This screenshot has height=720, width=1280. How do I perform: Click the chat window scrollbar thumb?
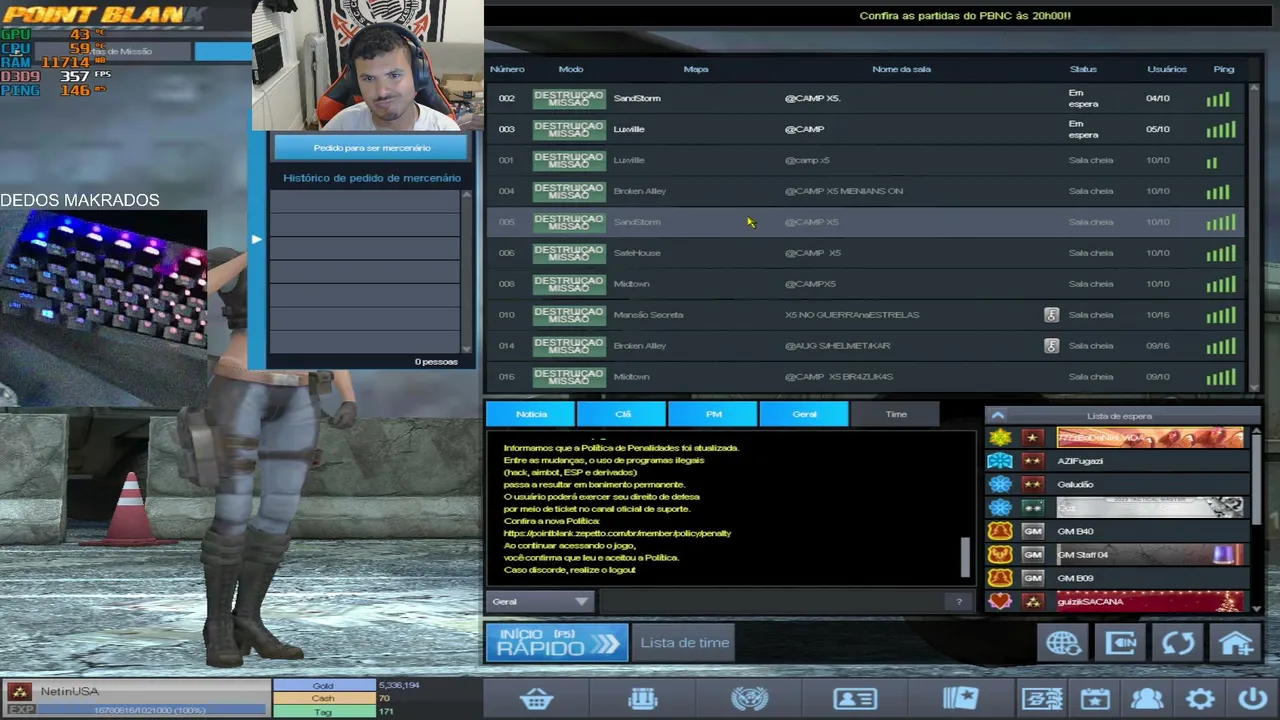pos(965,557)
